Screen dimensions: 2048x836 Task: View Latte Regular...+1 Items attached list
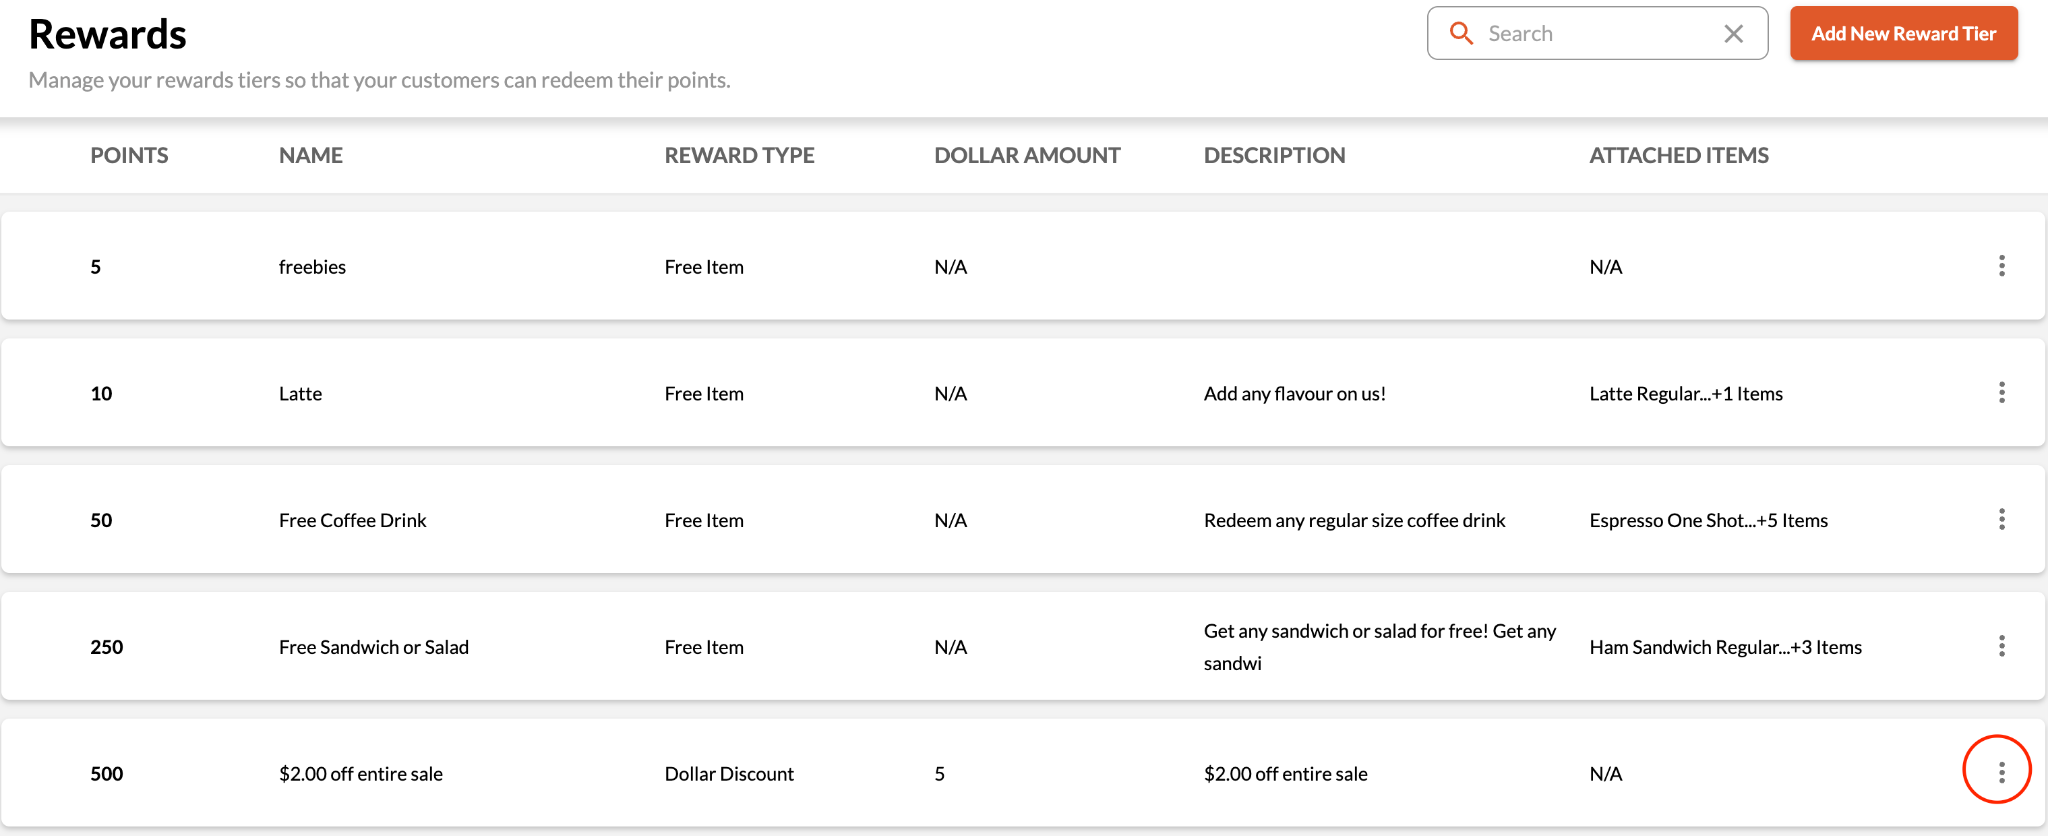[1686, 394]
